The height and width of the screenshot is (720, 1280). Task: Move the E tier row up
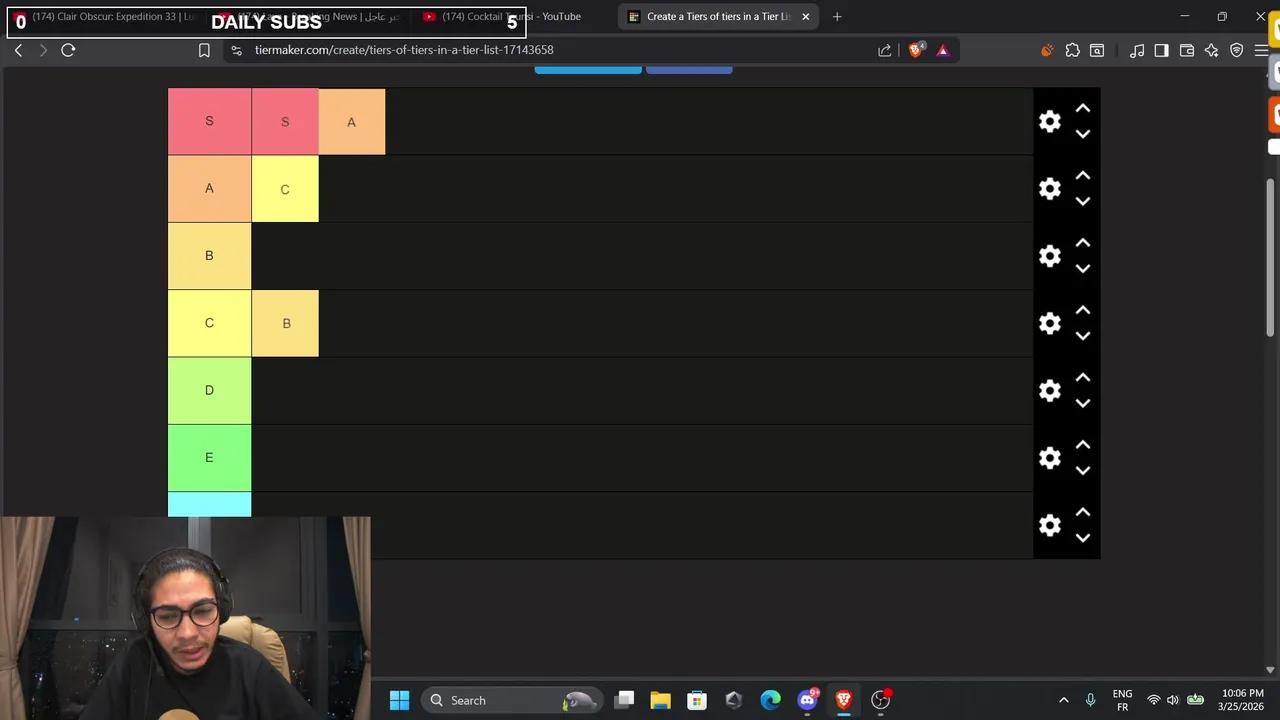(x=1082, y=445)
